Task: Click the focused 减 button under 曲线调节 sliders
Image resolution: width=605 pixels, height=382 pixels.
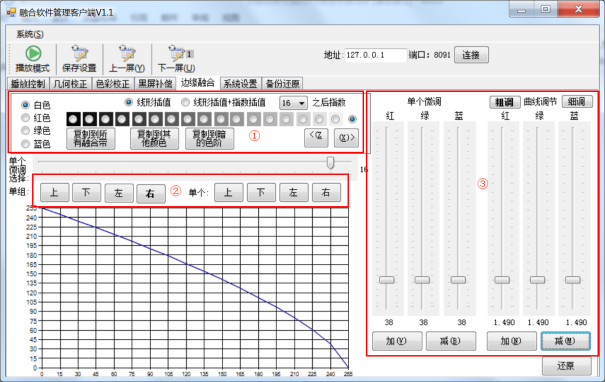Action: [x=566, y=341]
